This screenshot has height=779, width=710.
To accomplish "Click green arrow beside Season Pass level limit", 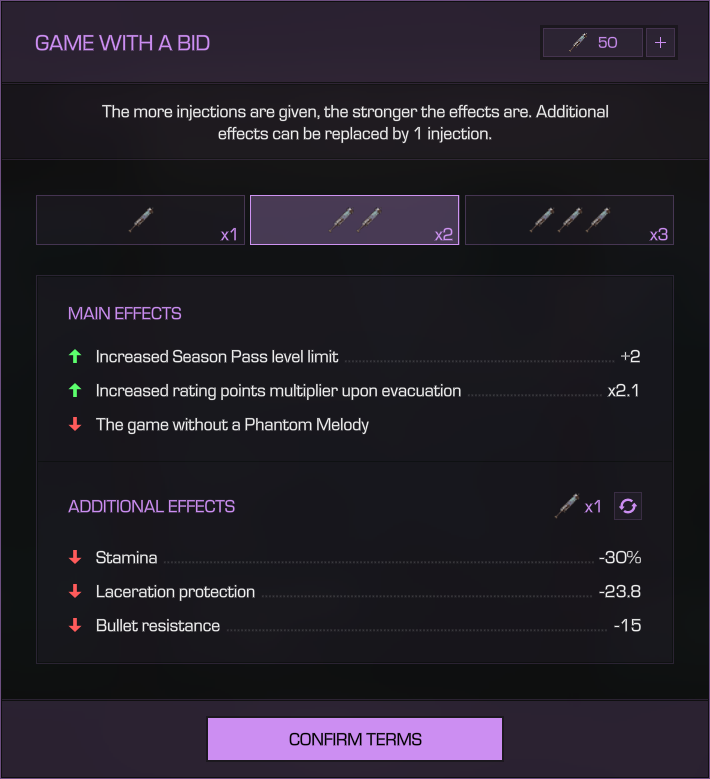I will point(74,356).
